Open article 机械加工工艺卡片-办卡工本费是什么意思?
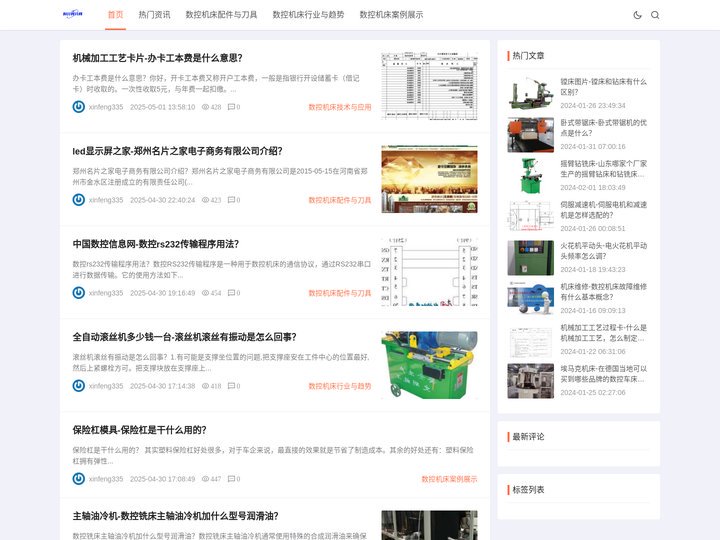720x540 pixels. [x=158, y=58]
